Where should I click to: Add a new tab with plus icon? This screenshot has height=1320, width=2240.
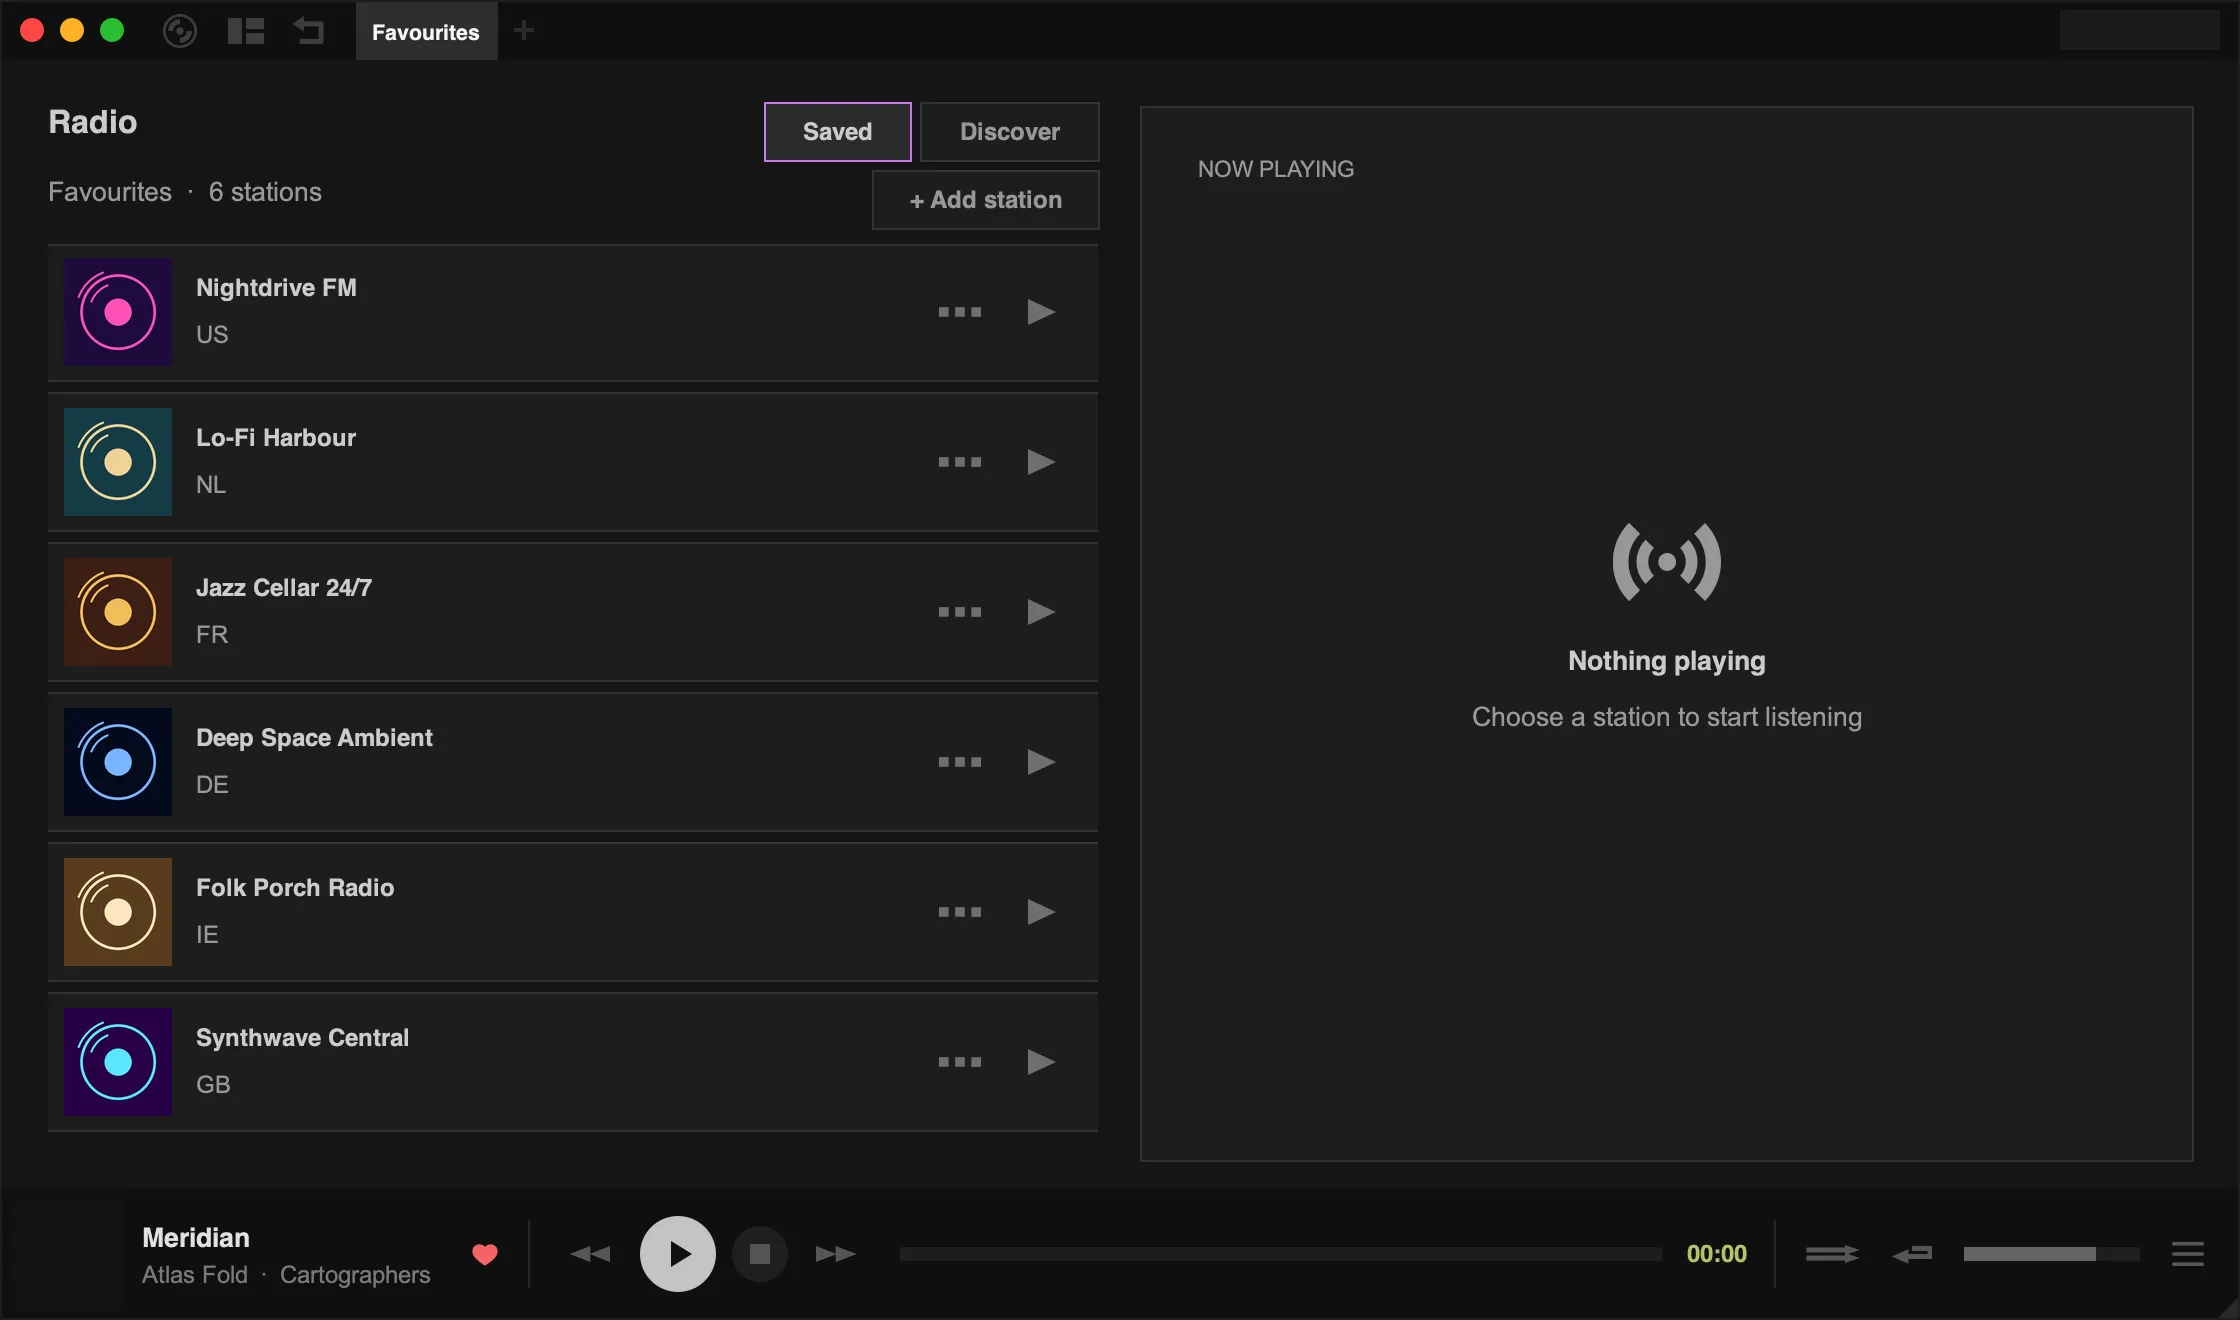(524, 31)
